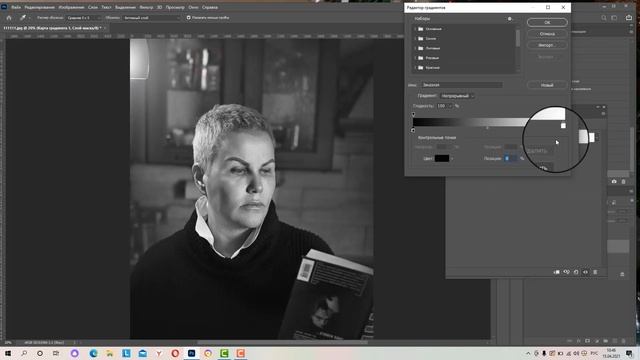Click the camera snapshot icon in right panel
This screenshot has width=640, height=360.
coord(614,181)
